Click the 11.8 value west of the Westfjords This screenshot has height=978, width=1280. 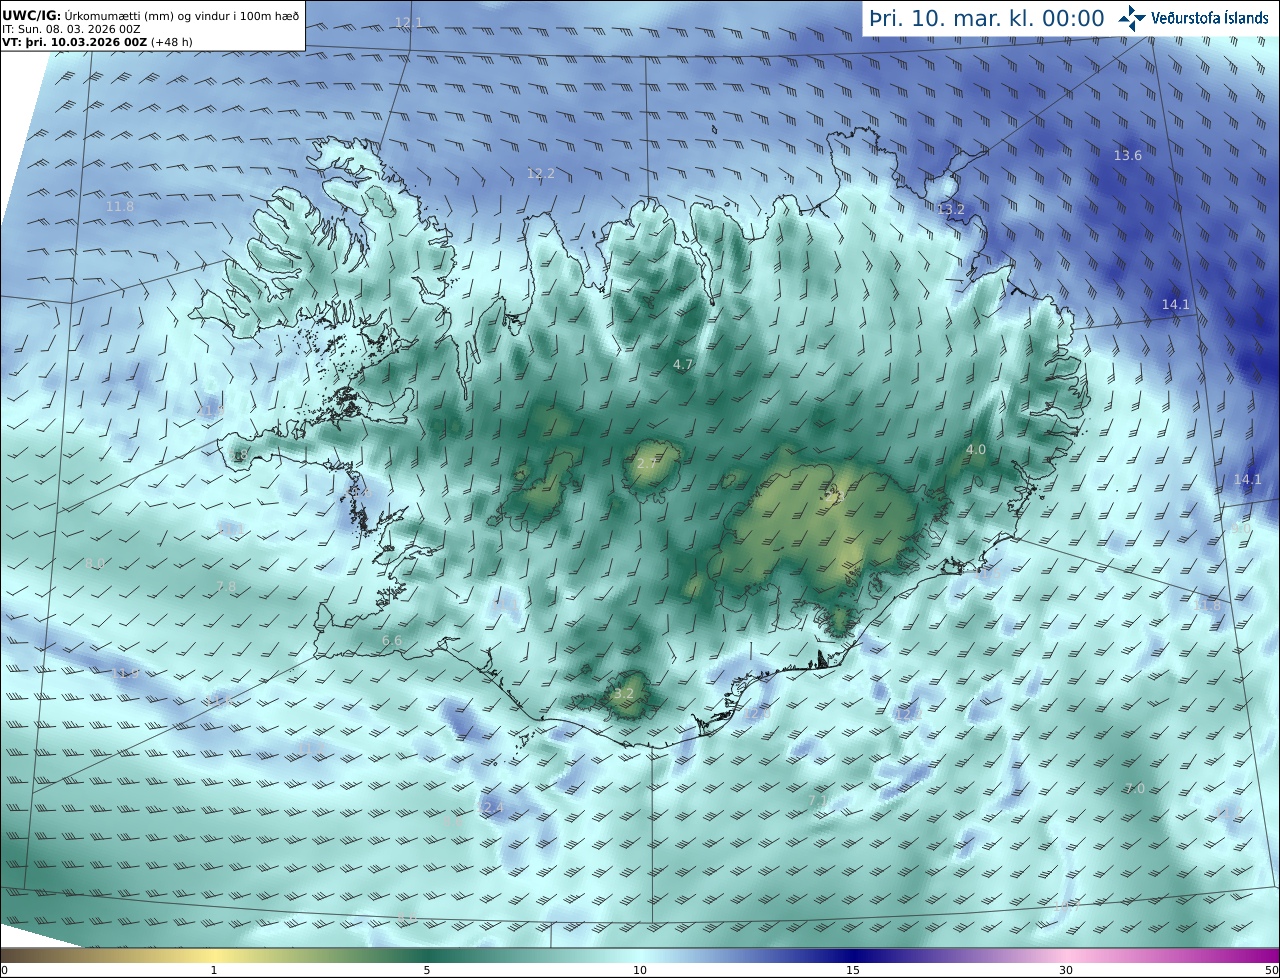(x=119, y=206)
